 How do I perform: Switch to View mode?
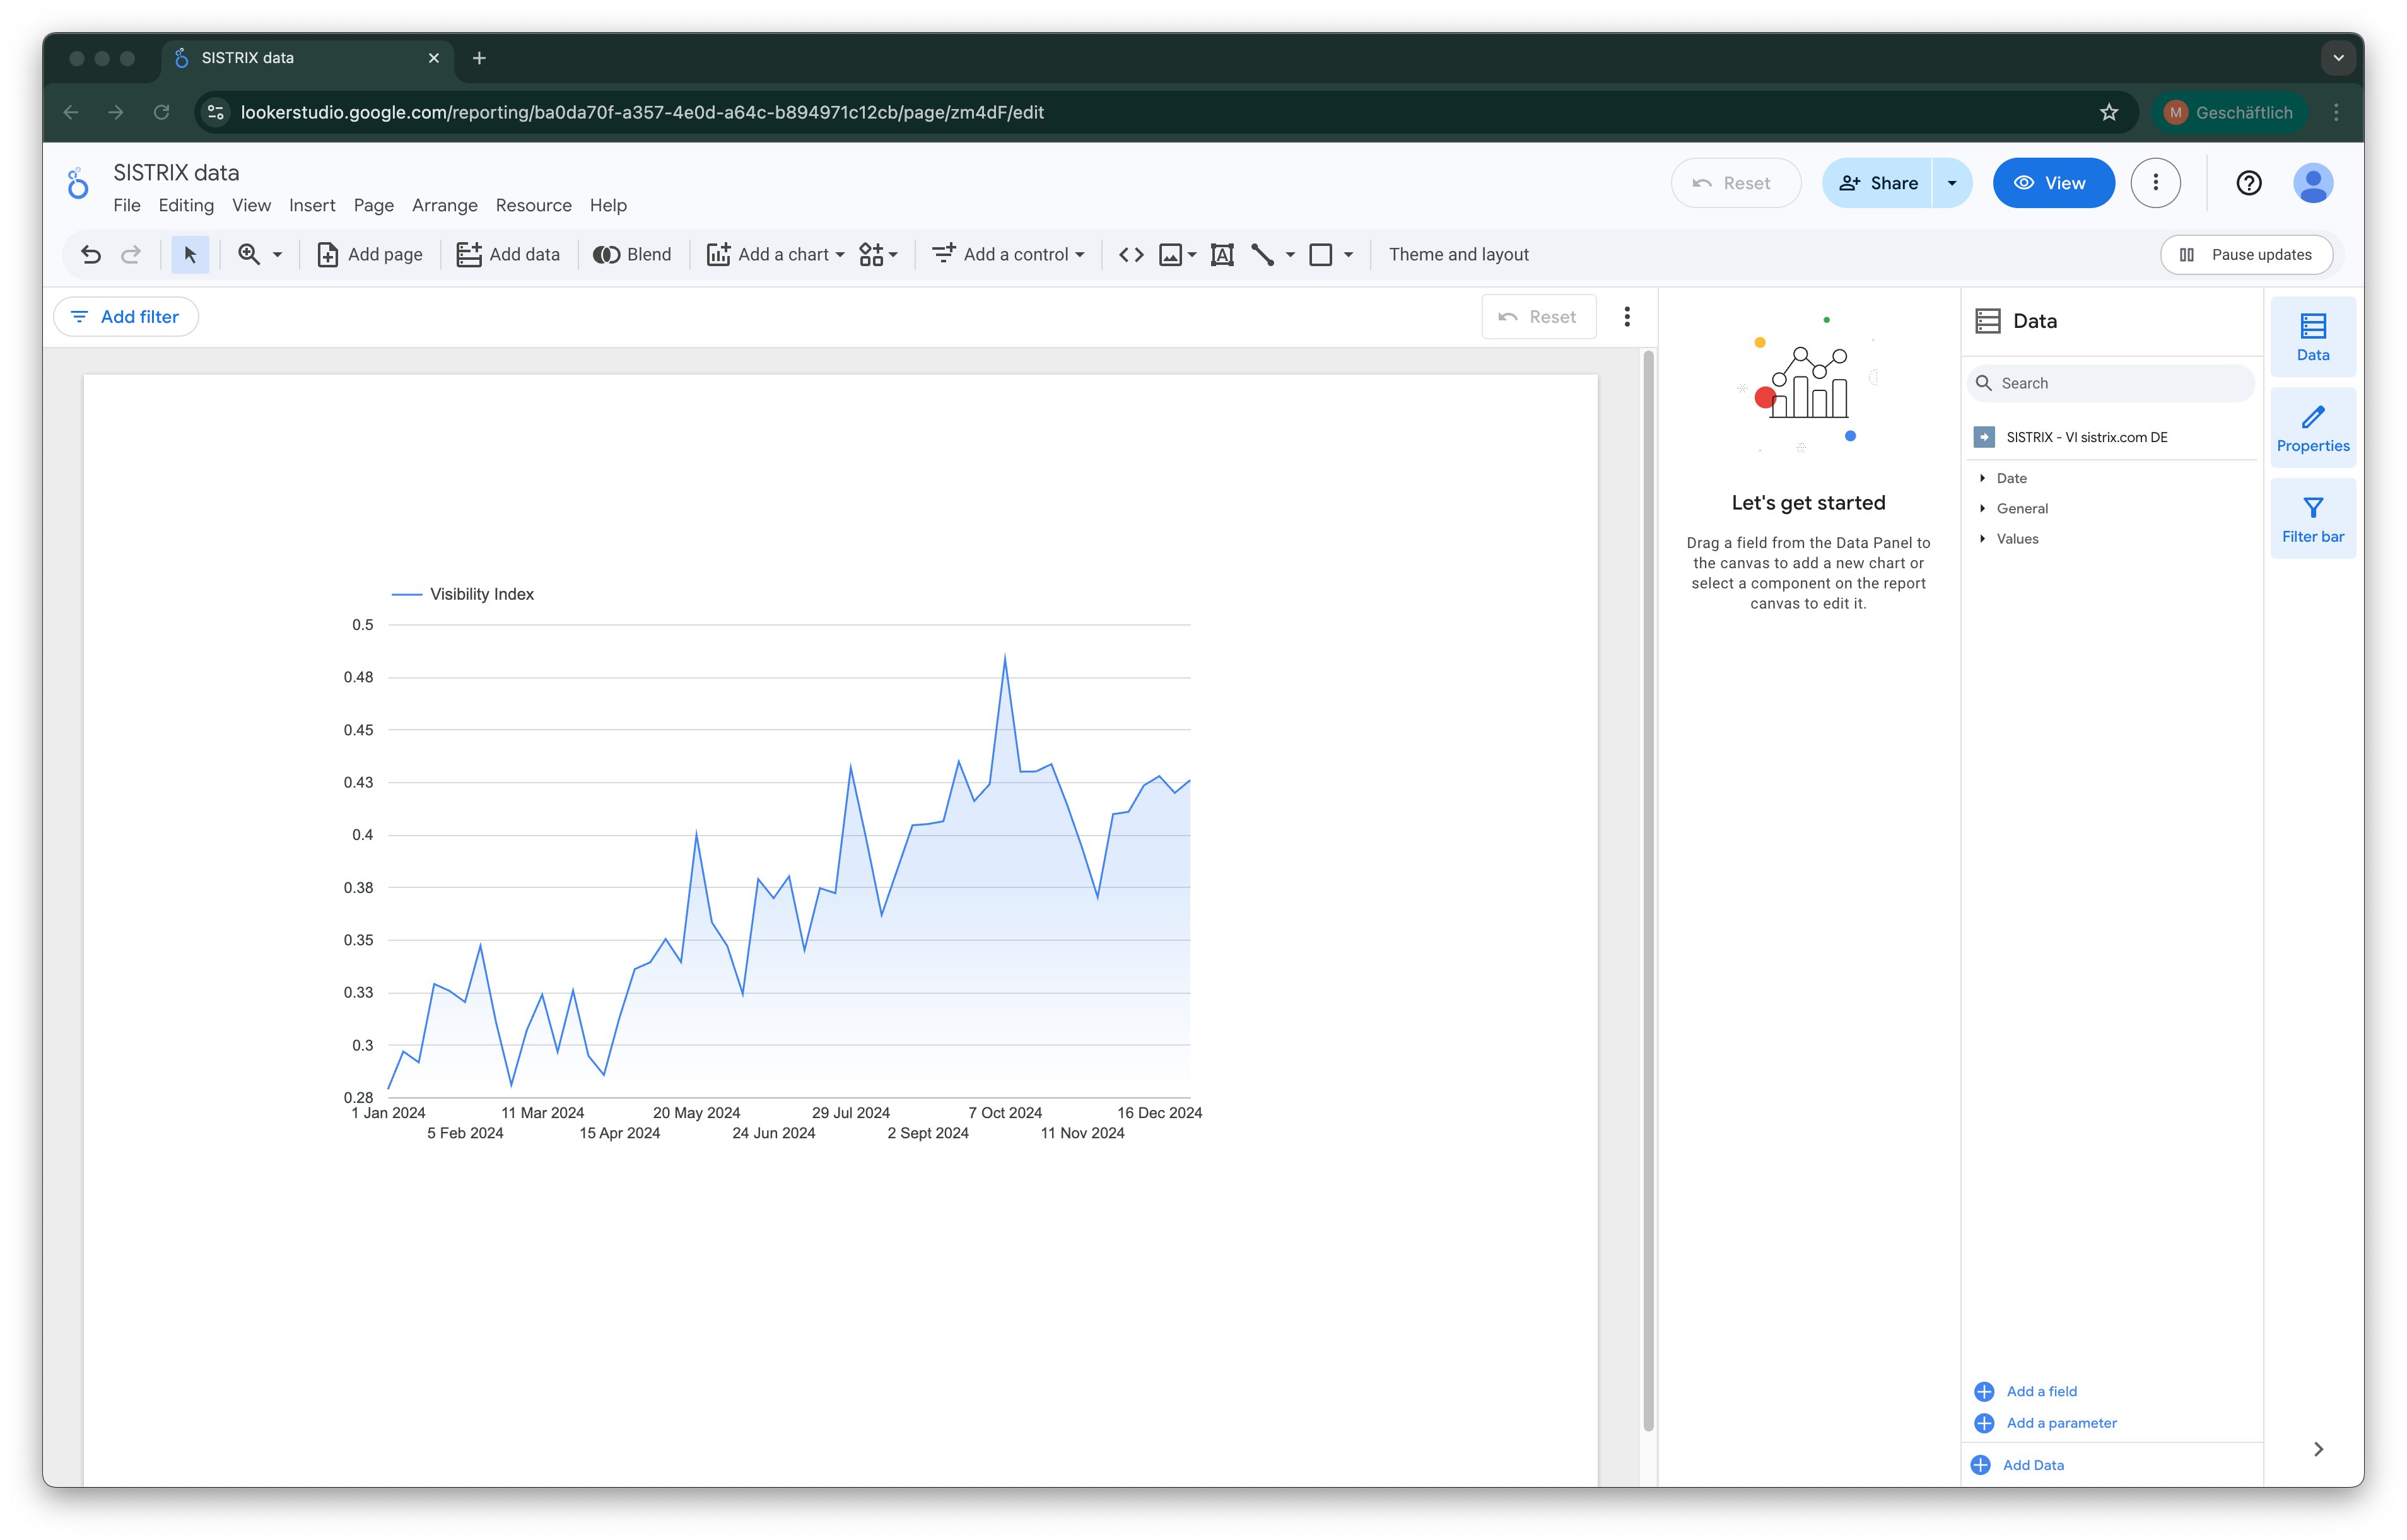(x=2052, y=183)
